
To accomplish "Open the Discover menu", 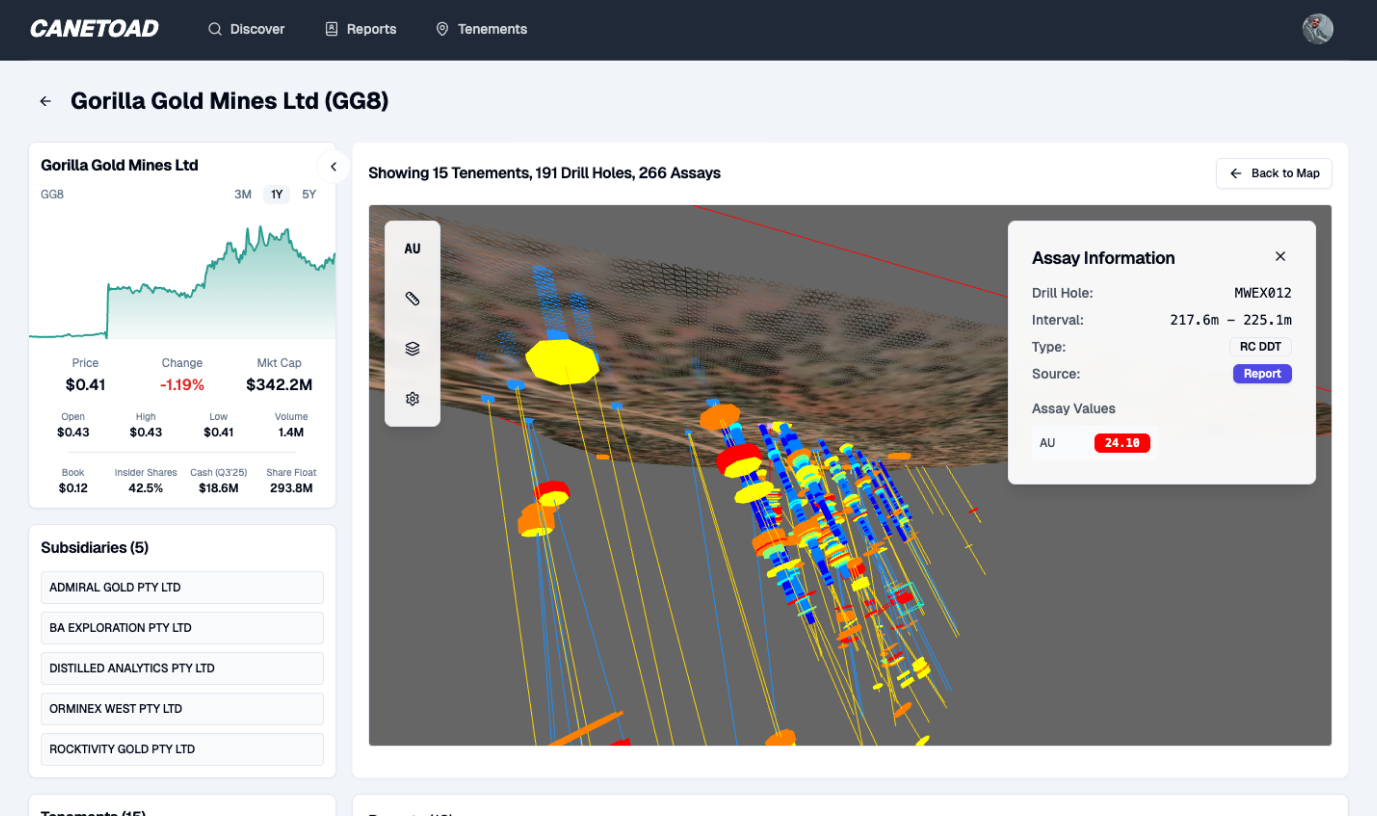I will point(247,29).
